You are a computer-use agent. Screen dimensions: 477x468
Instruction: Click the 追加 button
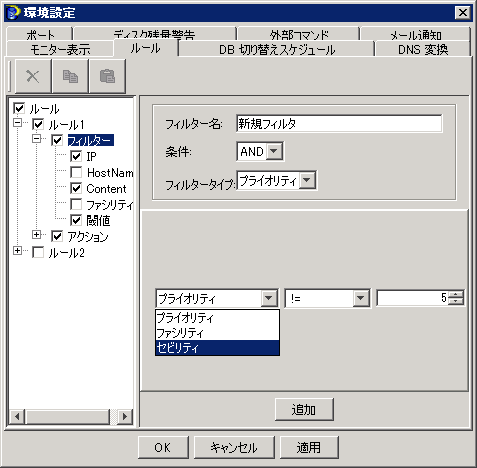pyautogui.click(x=304, y=409)
